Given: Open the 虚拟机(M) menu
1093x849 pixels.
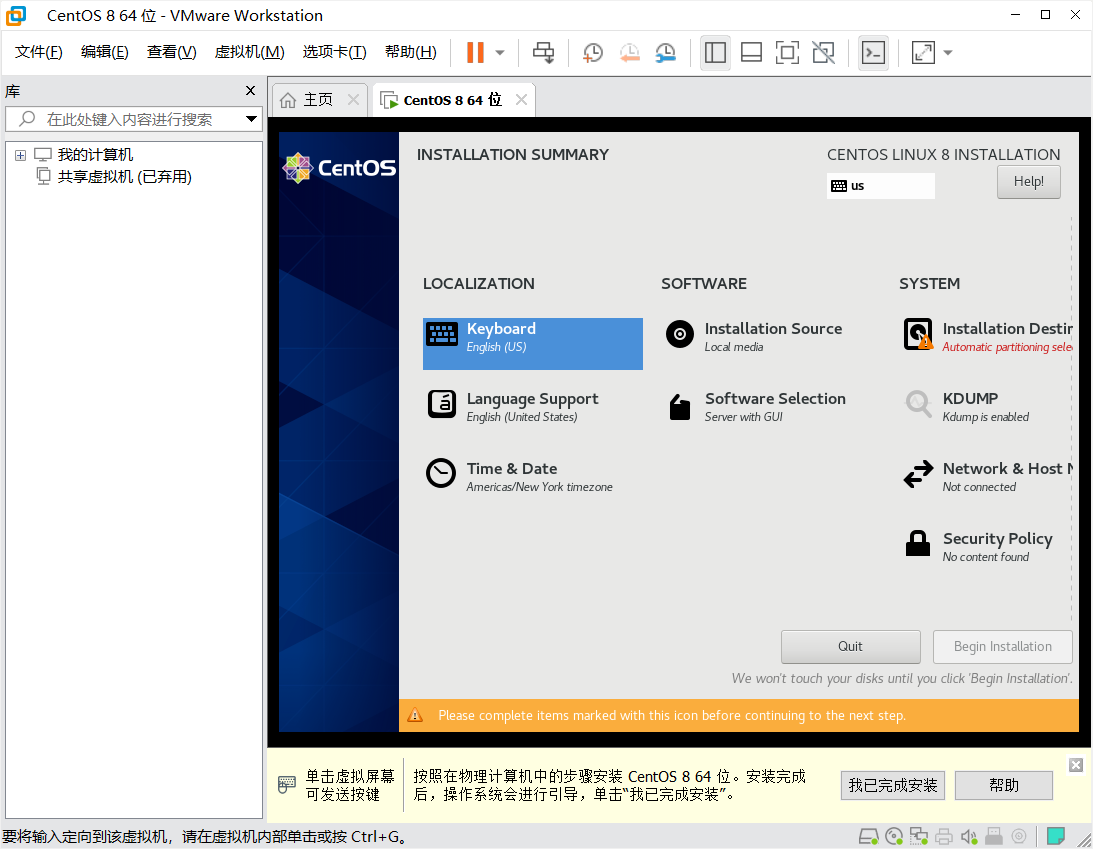Looking at the screenshot, I should pos(250,52).
